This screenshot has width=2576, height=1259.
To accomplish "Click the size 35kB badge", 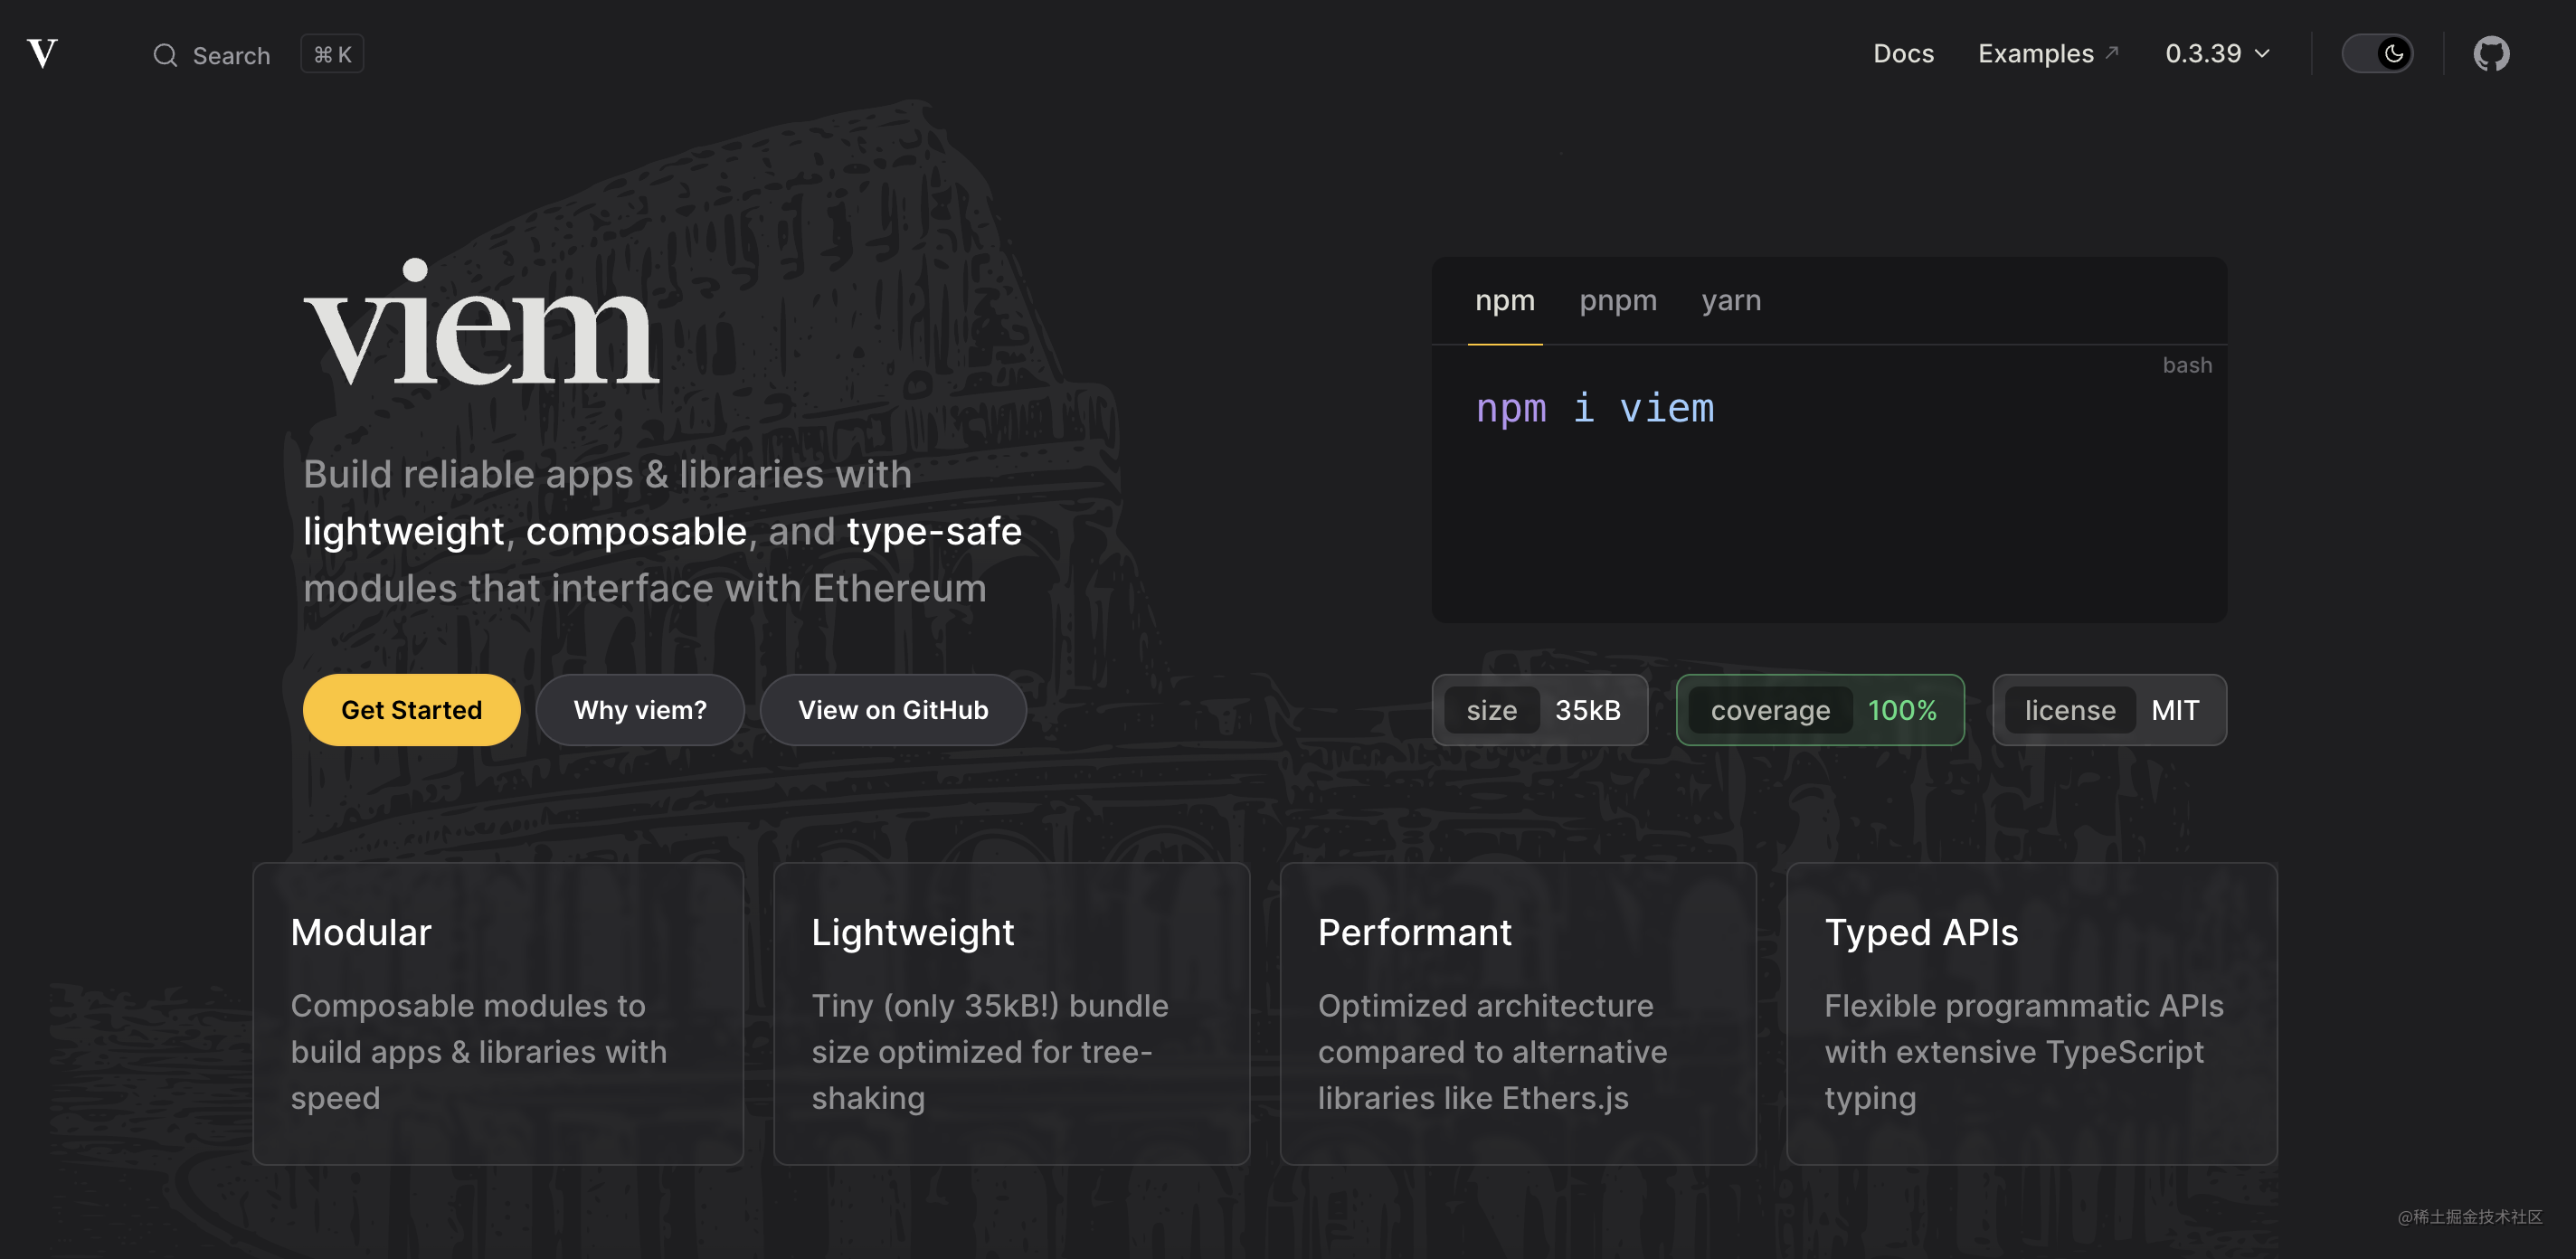I will (x=1539, y=710).
